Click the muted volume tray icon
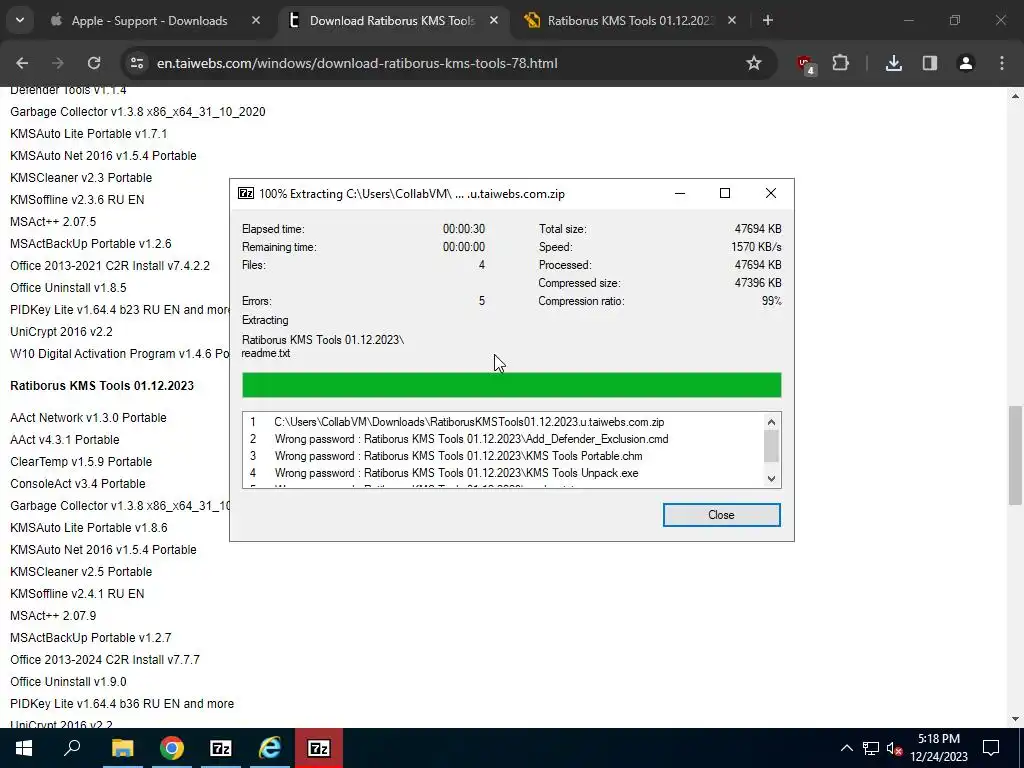This screenshot has height=768, width=1024. [x=894, y=748]
